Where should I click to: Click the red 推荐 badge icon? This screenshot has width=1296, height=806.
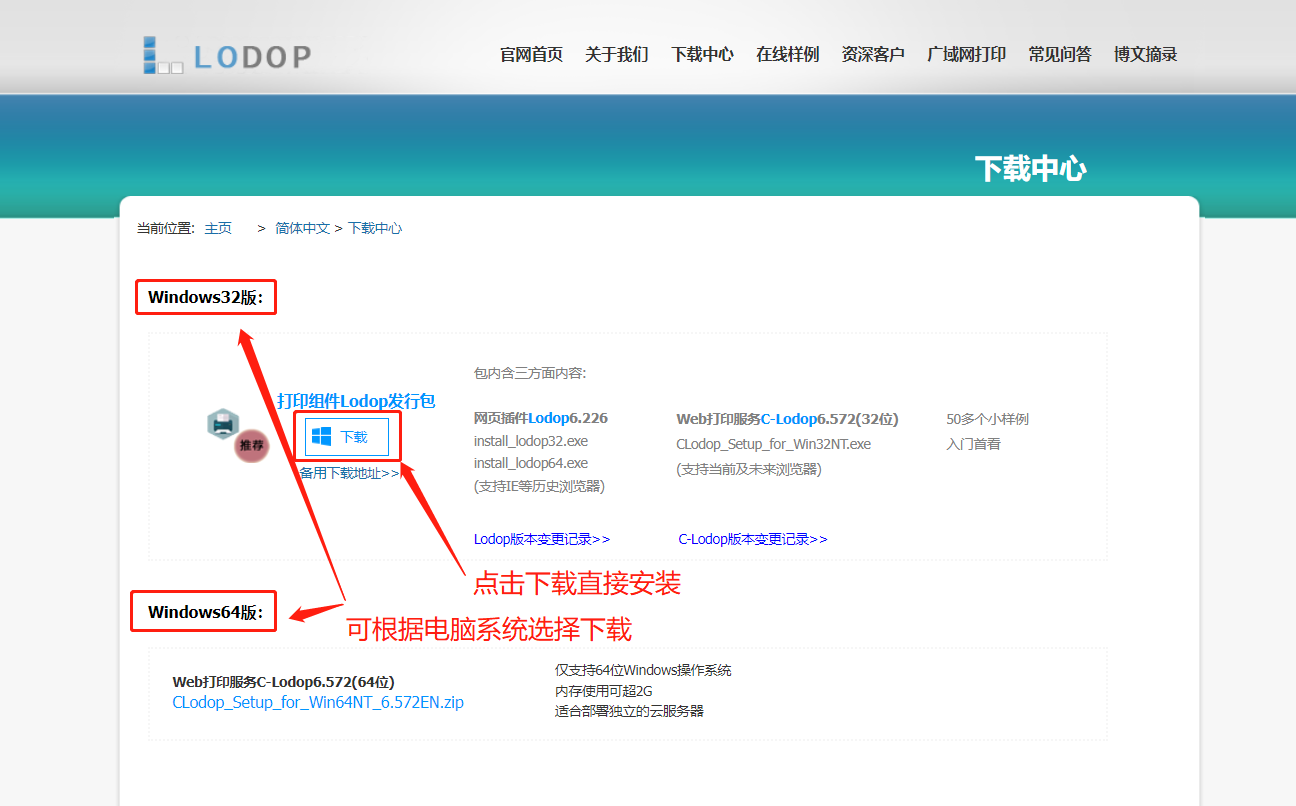pos(252,446)
